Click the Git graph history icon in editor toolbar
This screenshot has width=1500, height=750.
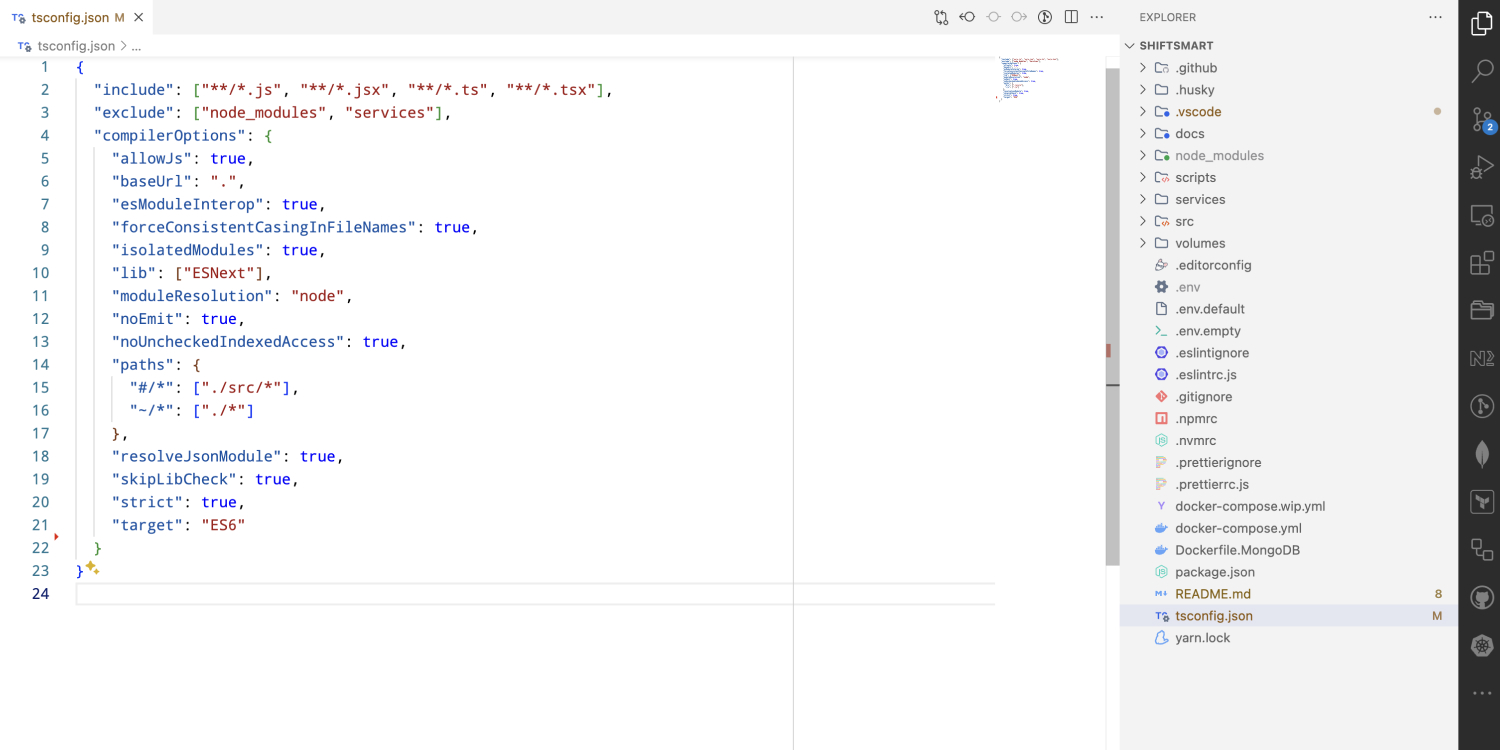click(x=1045, y=17)
